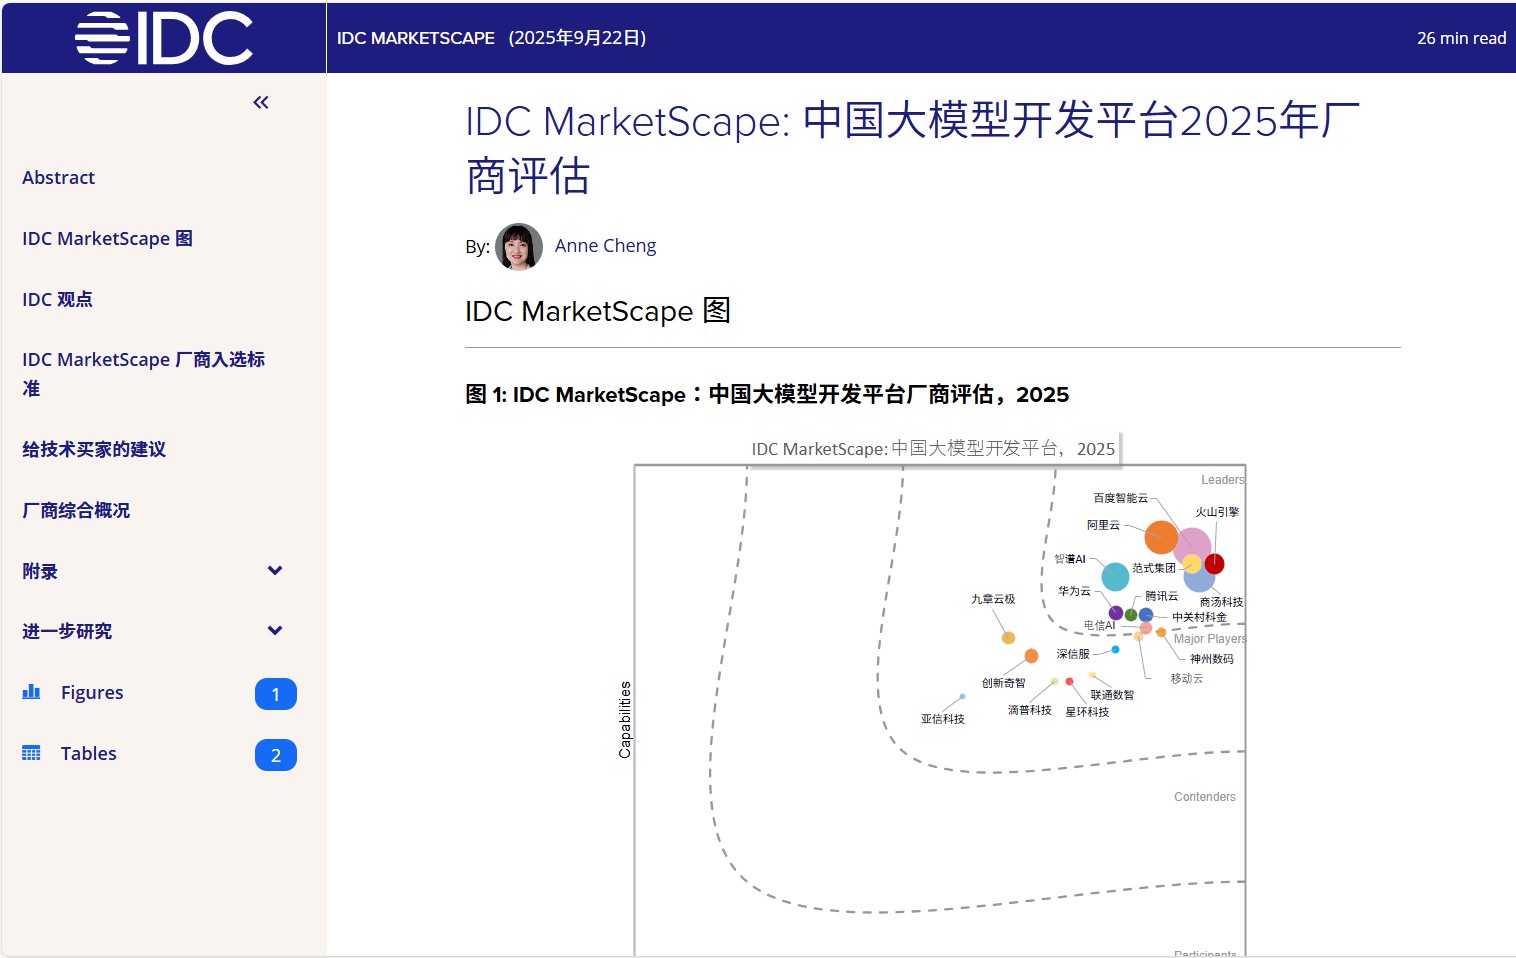Click the orange 阿里云 bubble in chart

pos(1160,537)
